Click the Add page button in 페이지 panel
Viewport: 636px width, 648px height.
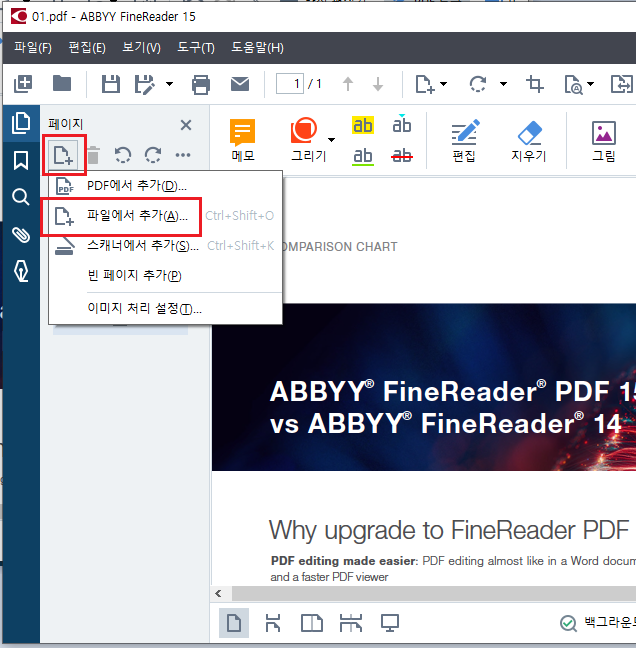click(64, 155)
